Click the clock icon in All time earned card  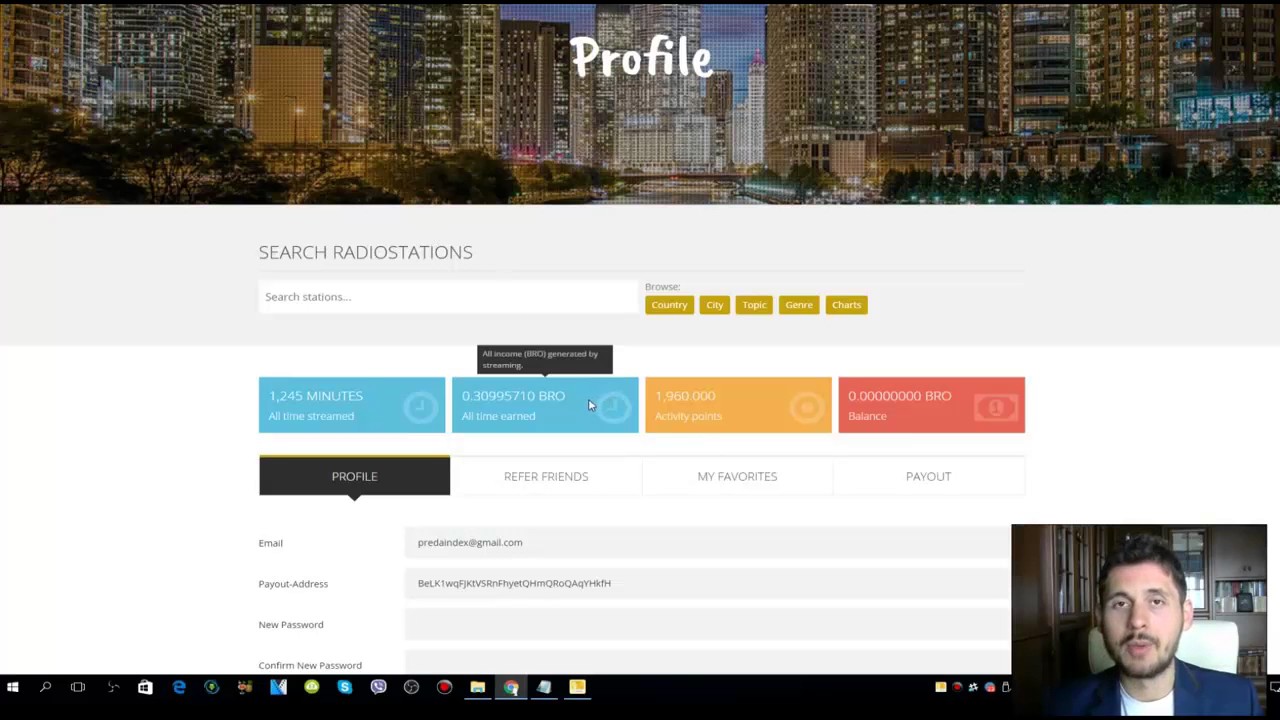[x=614, y=407]
